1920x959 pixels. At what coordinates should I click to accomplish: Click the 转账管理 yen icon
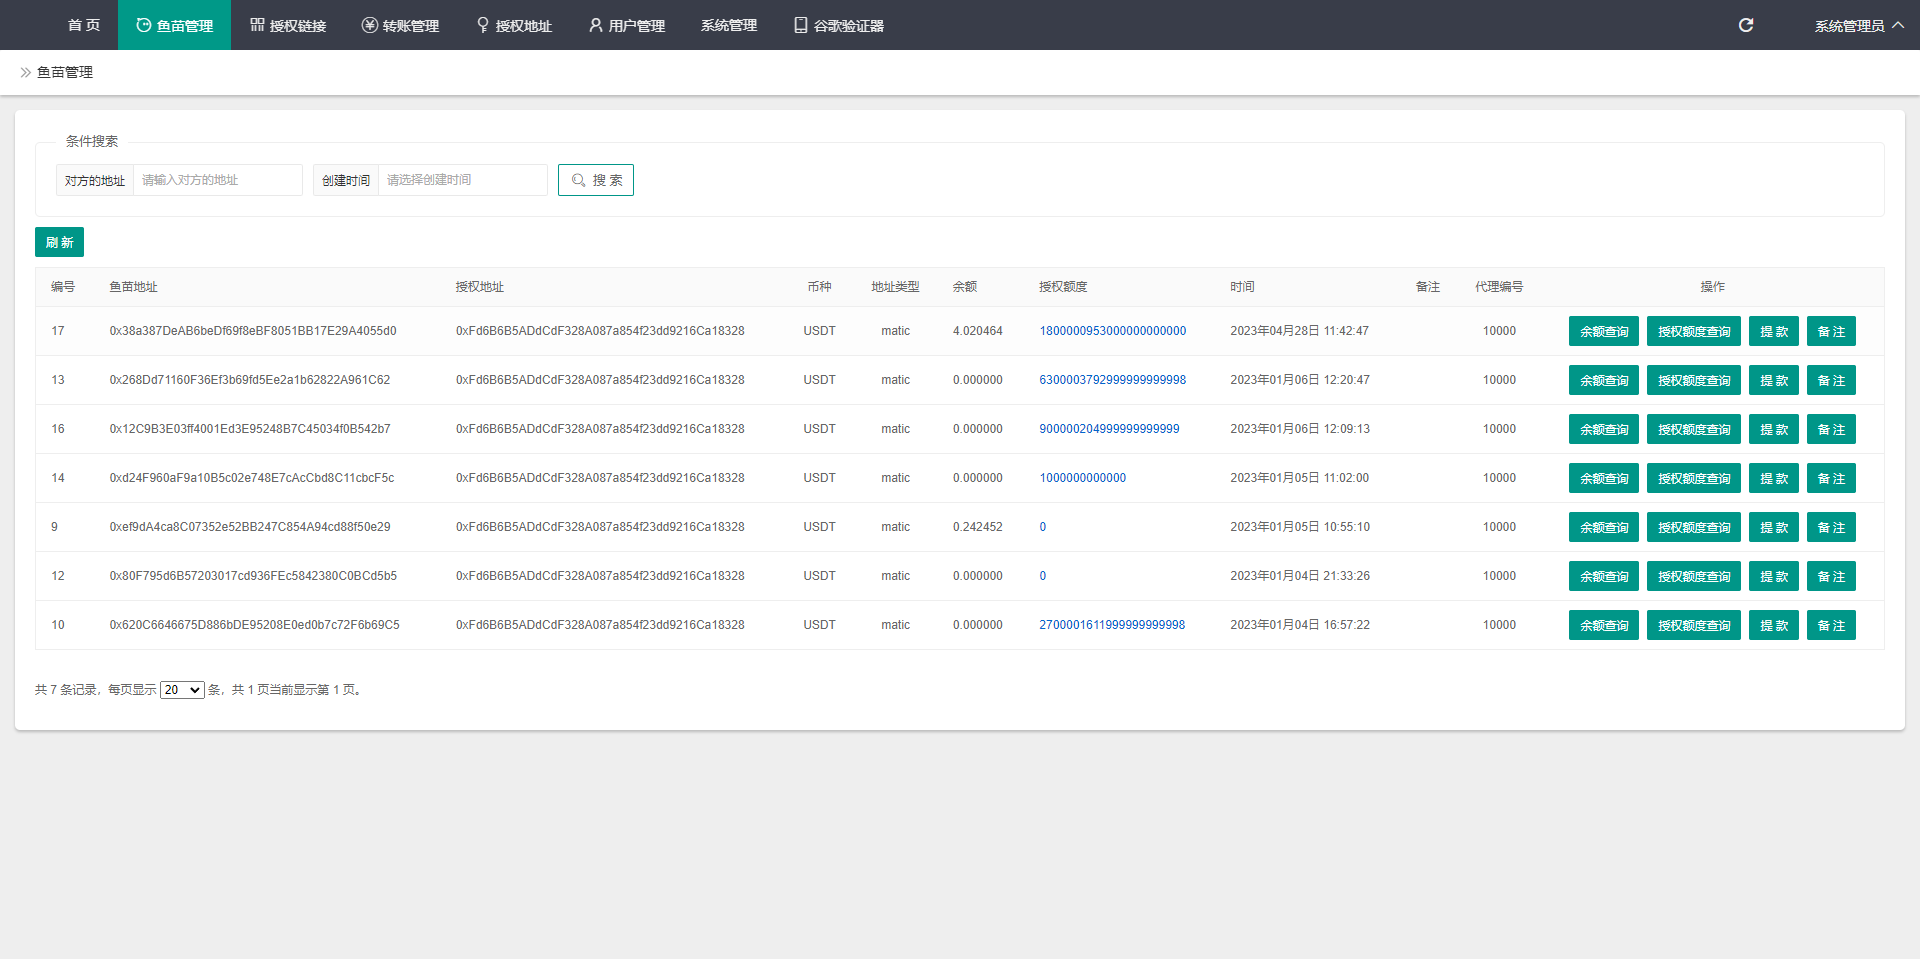[x=370, y=25]
